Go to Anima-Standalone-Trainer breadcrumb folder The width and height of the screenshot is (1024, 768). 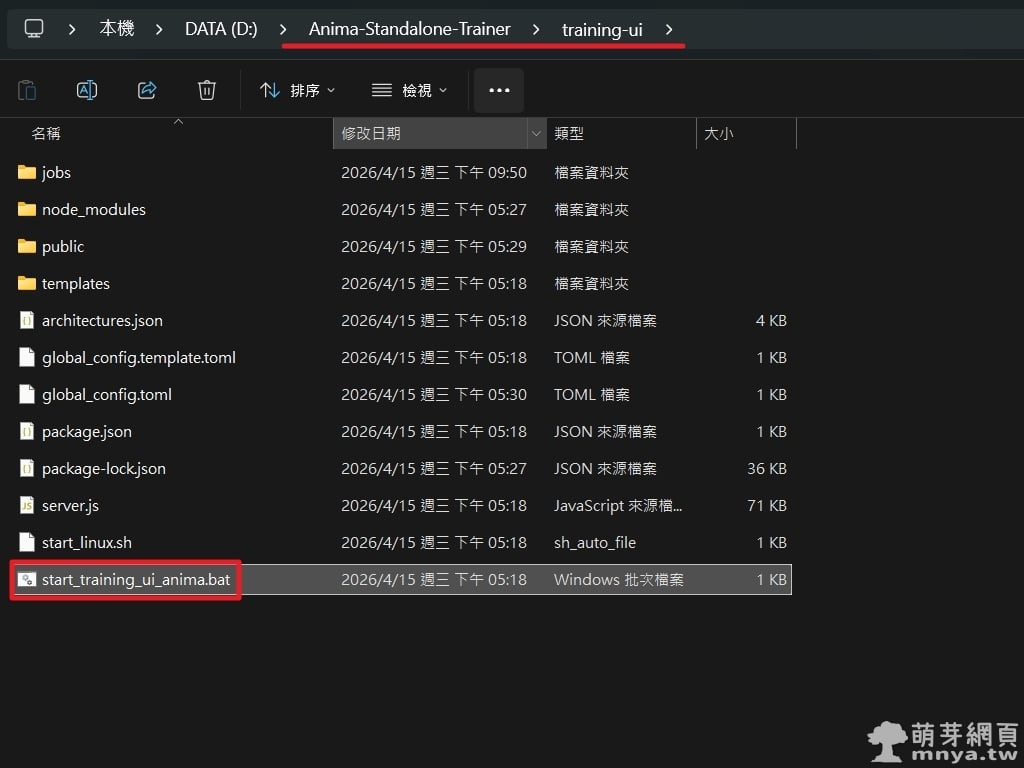point(409,29)
